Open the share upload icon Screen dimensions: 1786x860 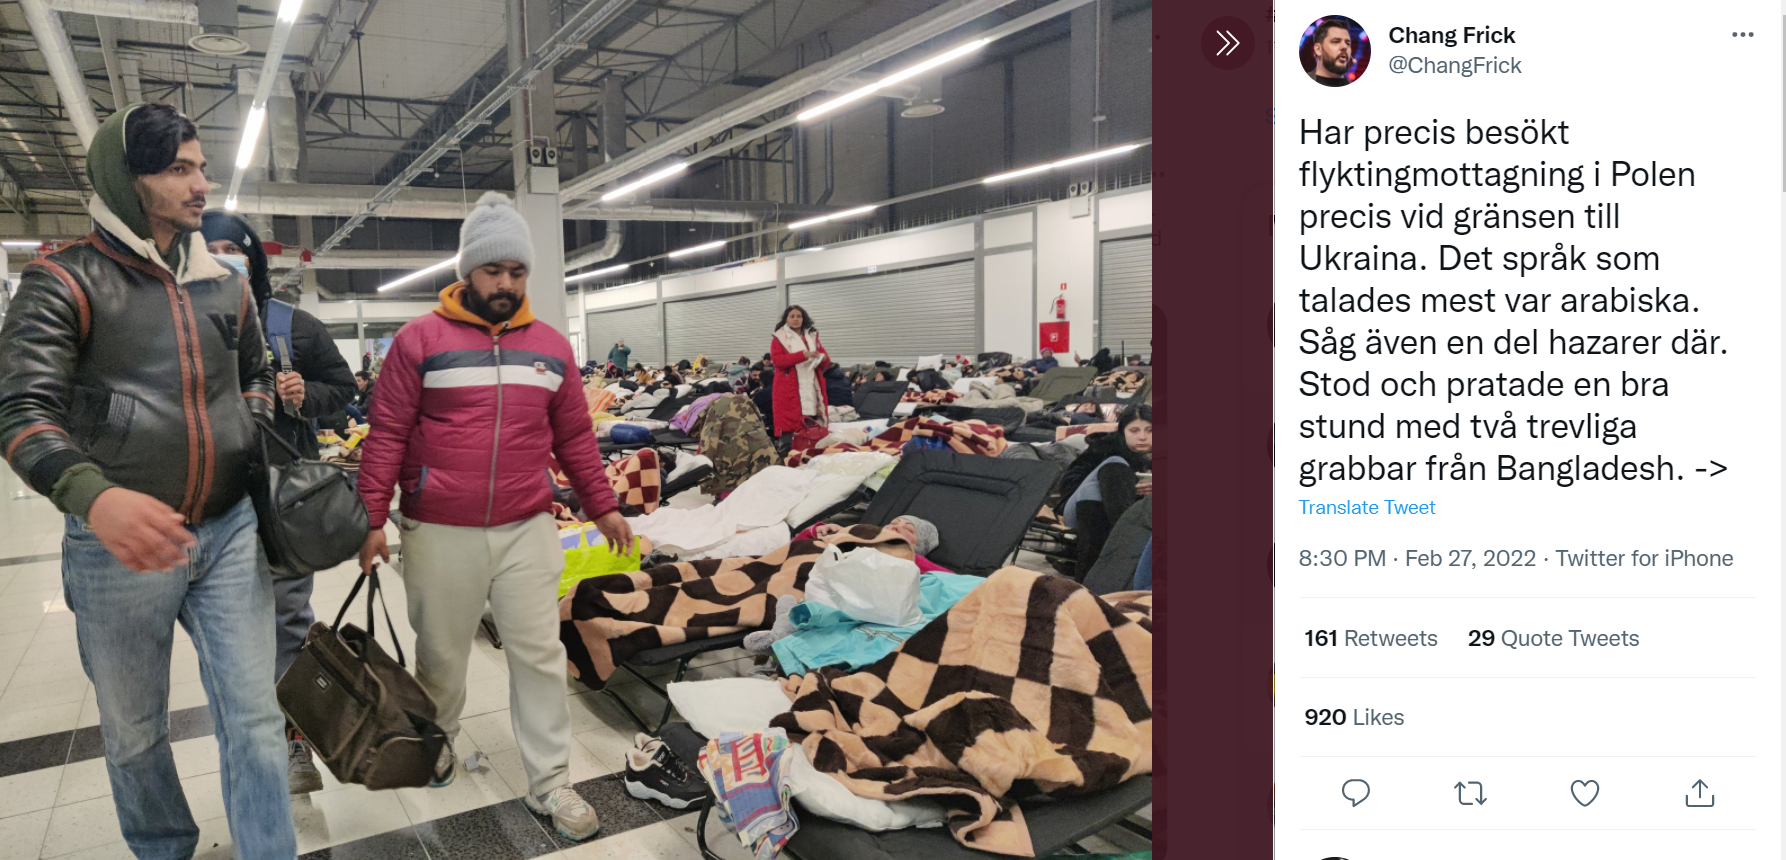[x=1700, y=793]
